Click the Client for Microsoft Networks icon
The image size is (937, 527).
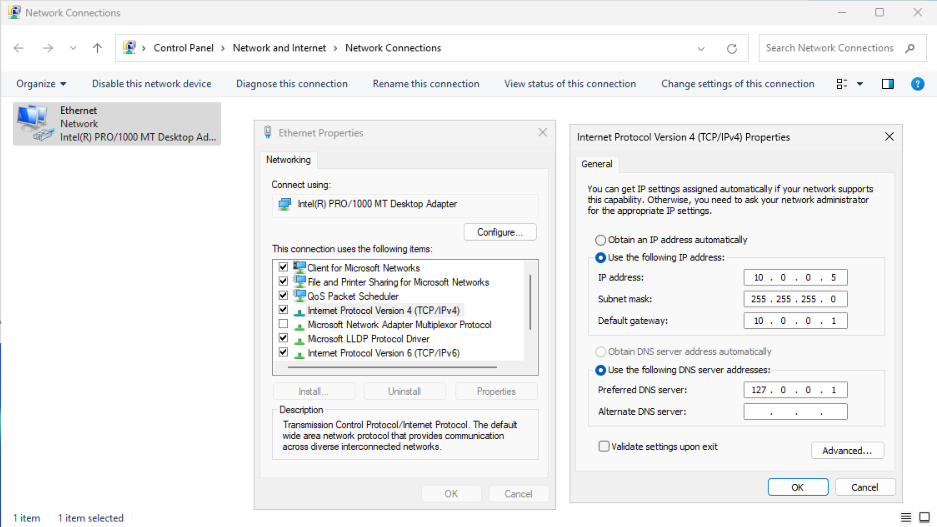tap(299, 267)
